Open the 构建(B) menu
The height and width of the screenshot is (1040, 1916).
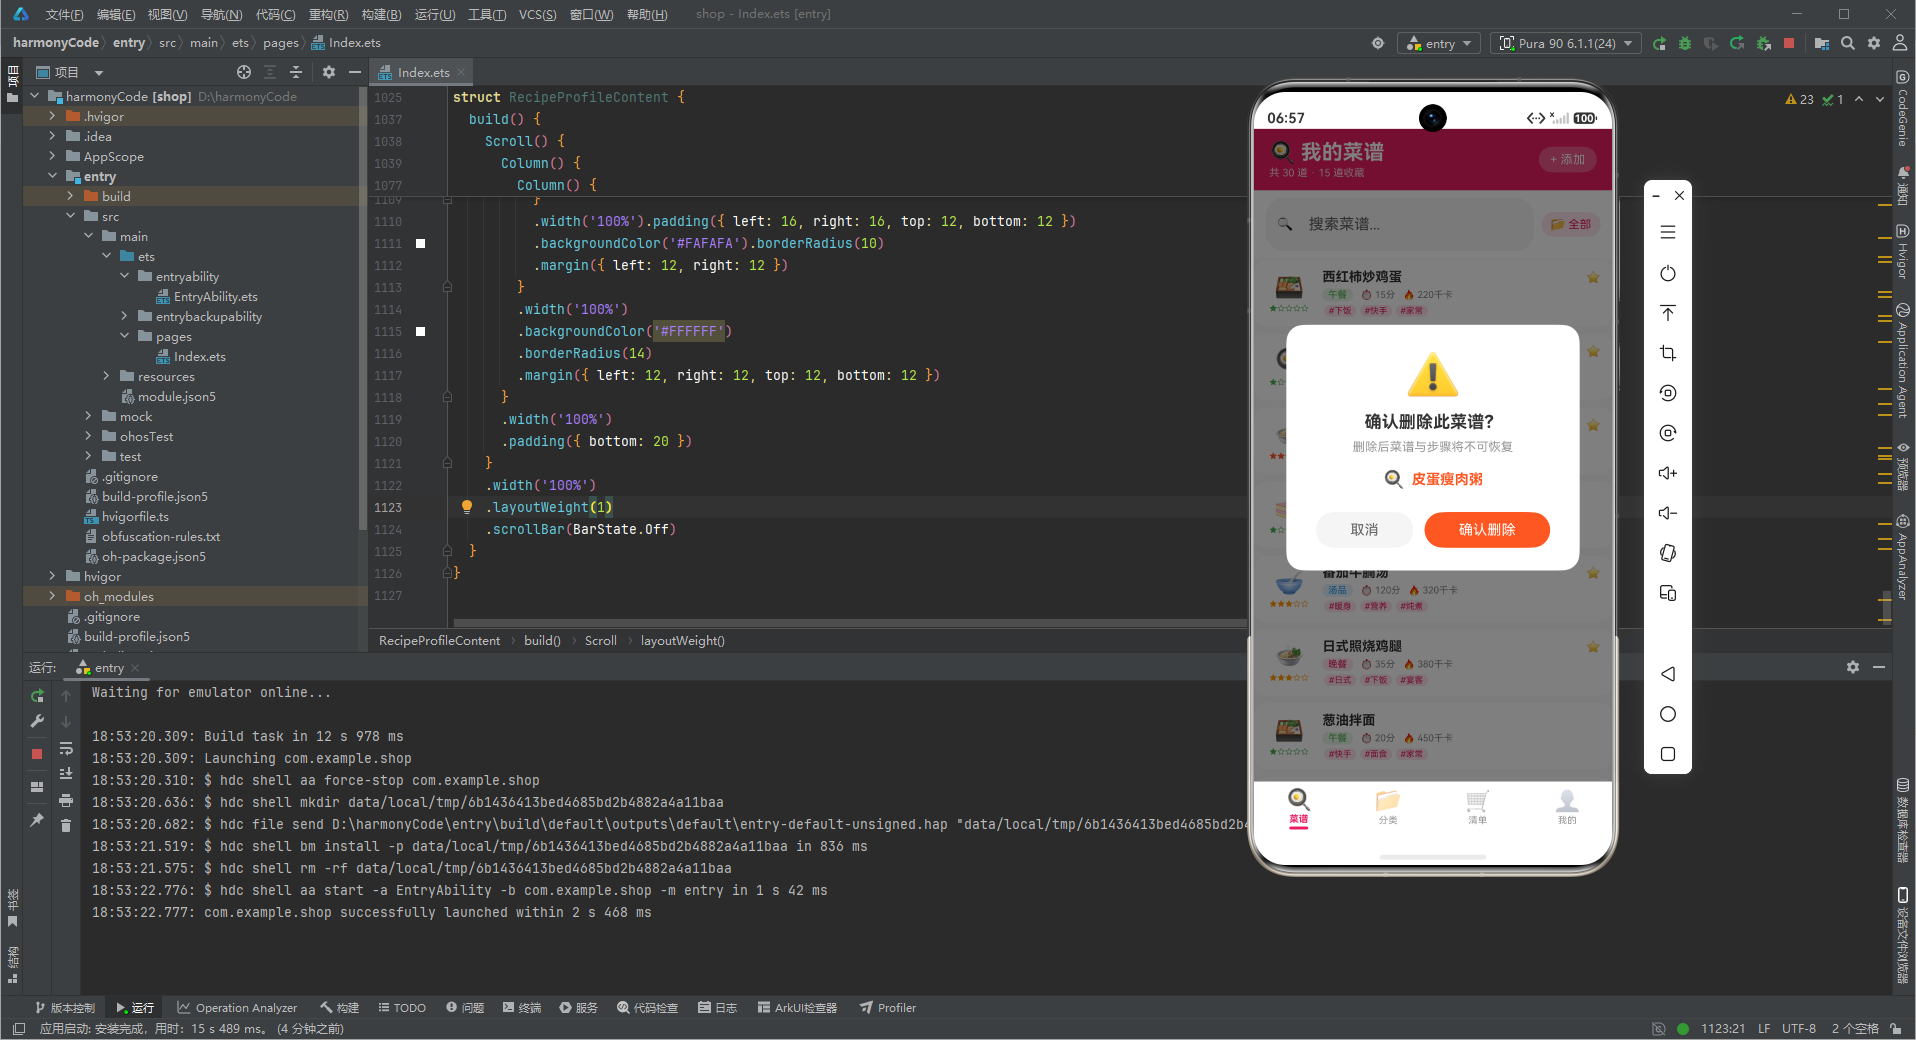pyautogui.click(x=381, y=14)
